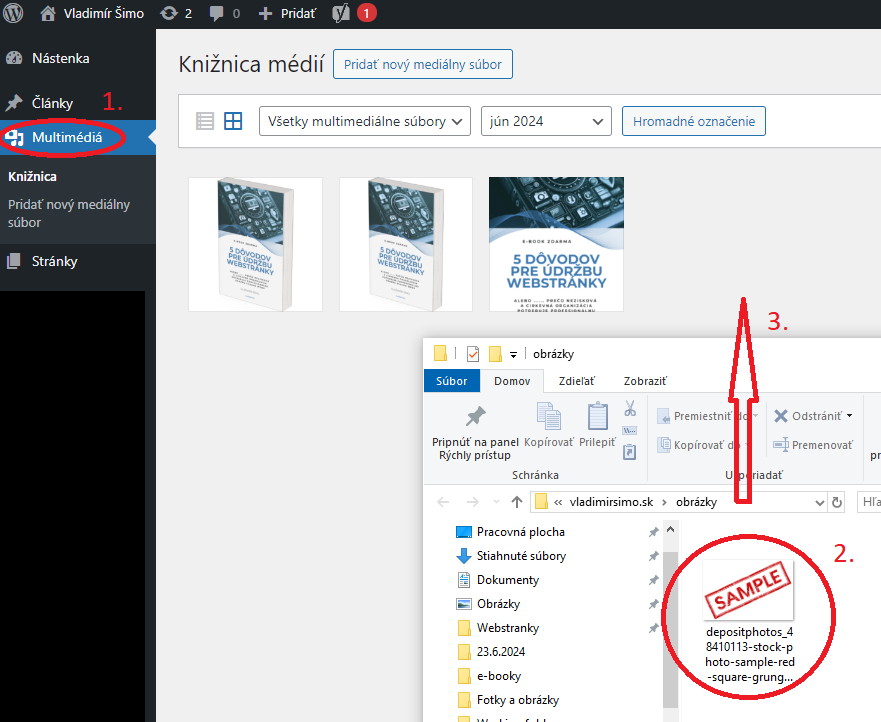Open the quick access toolbar customize arrow
This screenshot has width=881, height=722.
tap(513, 354)
